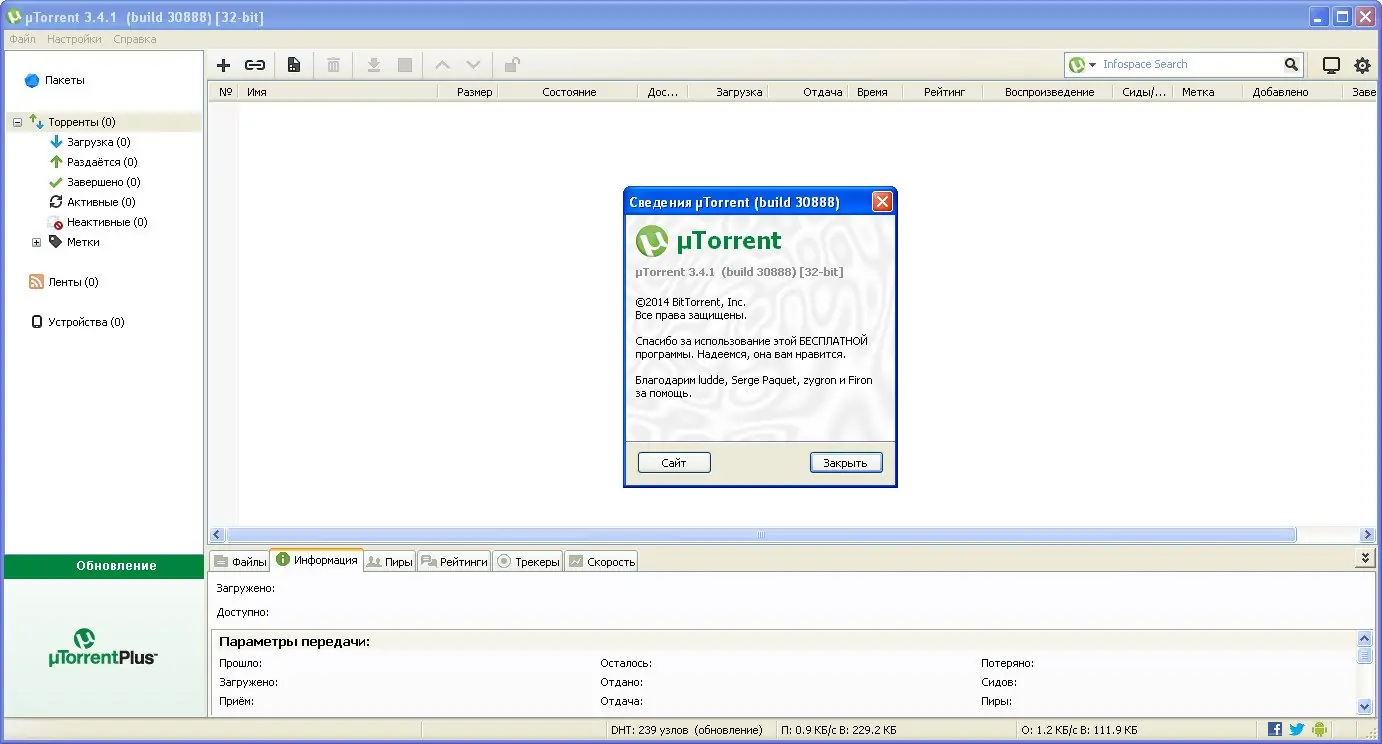The width and height of the screenshot is (1382, 744).
Task: Click the info pane scroll-up arrow
Action: pos(1366,638)
